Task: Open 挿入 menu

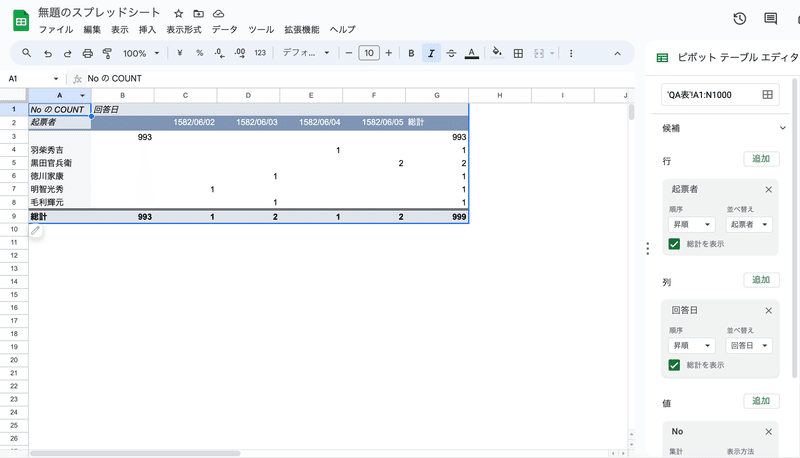Action: (x=147, y=30)
